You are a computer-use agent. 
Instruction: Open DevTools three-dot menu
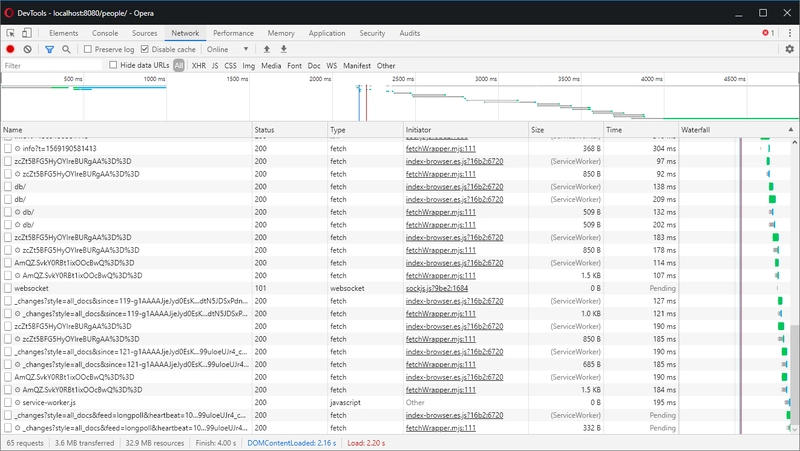pyautogui.click(x=788, y=33)
